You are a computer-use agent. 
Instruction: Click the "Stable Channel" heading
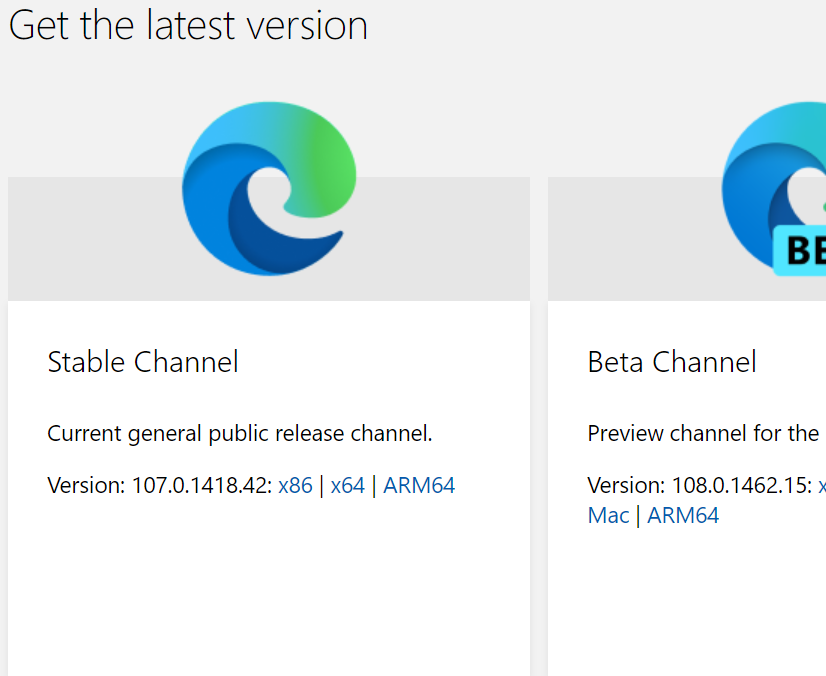tap(143, 362)
